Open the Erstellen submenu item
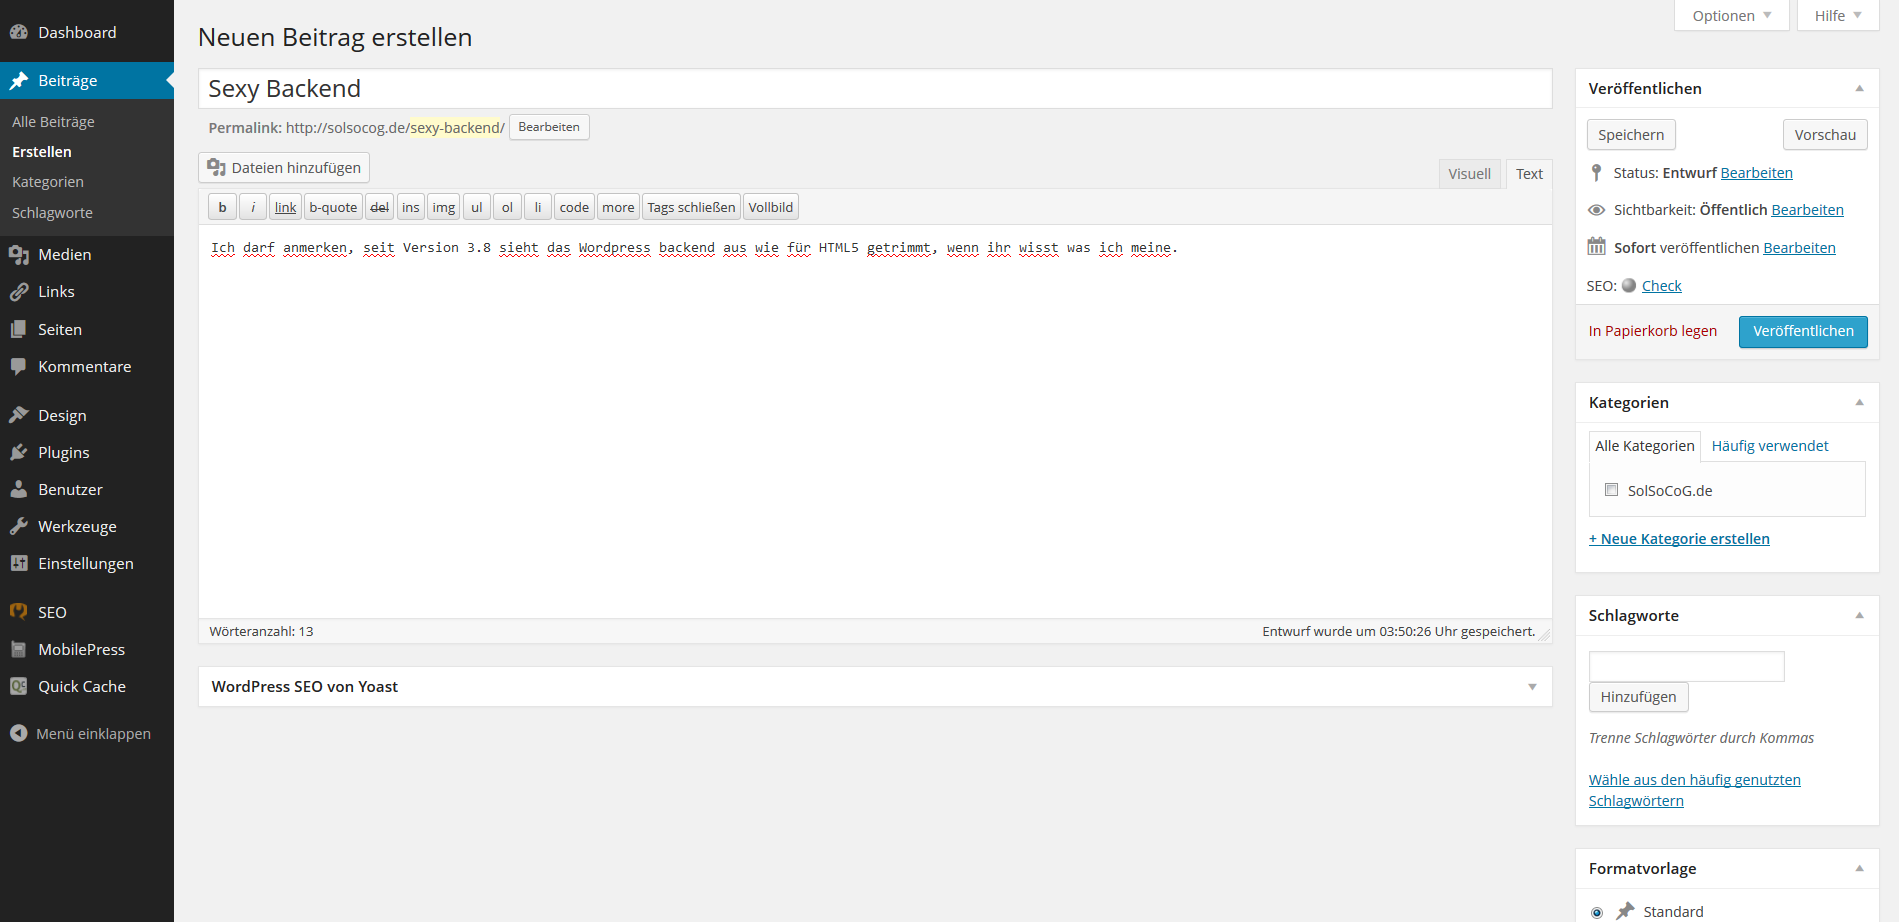Viewport: 1899px width, 922px height. pos(42,152)
